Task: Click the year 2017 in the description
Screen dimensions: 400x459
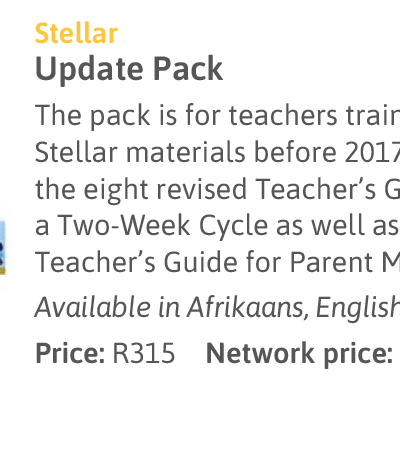Action: 372,152
